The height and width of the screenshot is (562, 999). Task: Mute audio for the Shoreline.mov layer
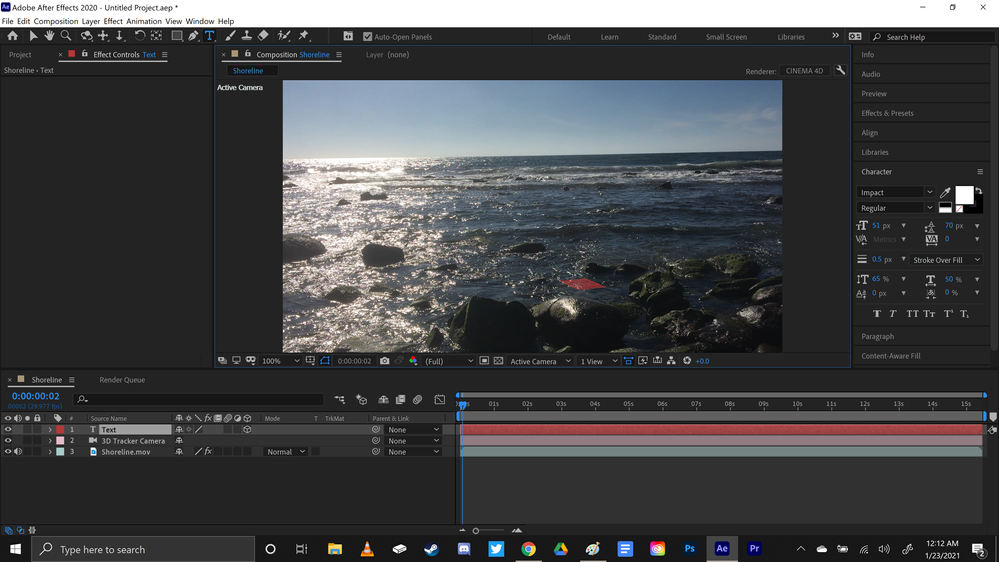tap(18, 452)
